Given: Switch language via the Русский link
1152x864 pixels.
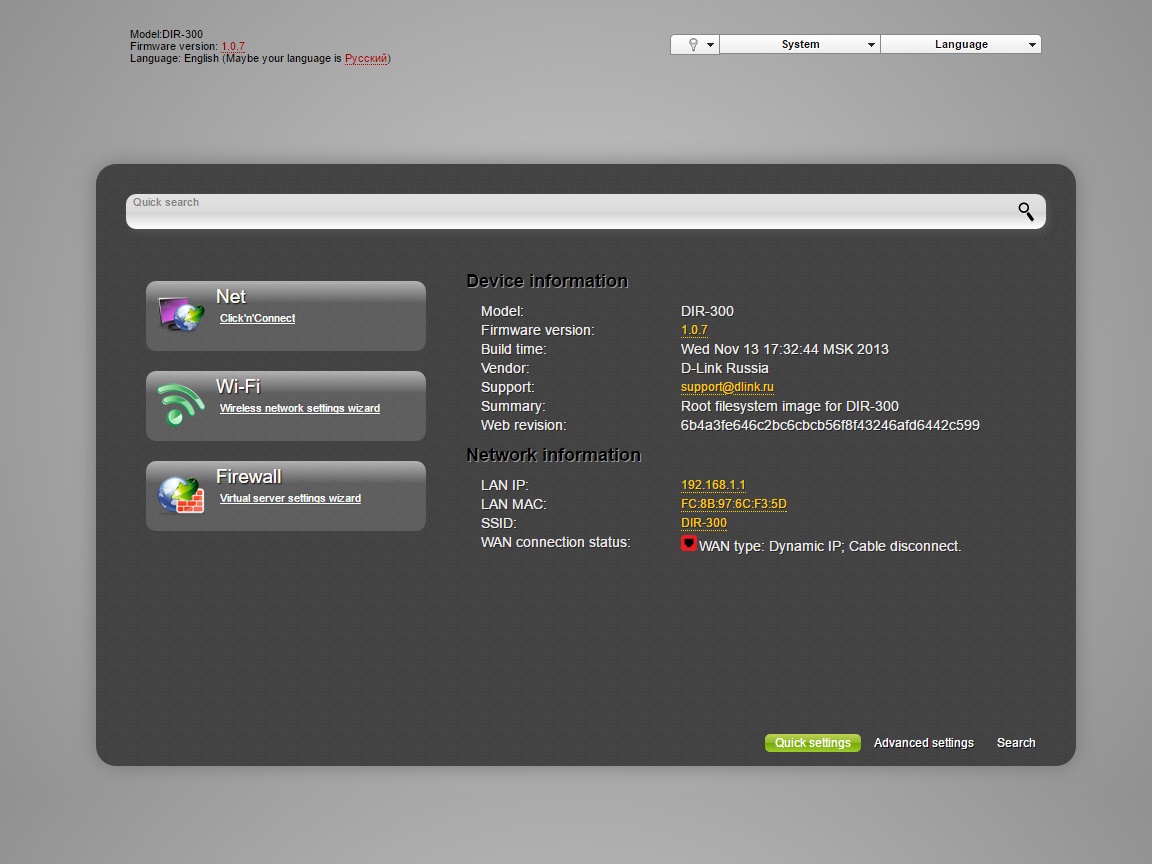Looking at the screenshot, I should (366, 58).
